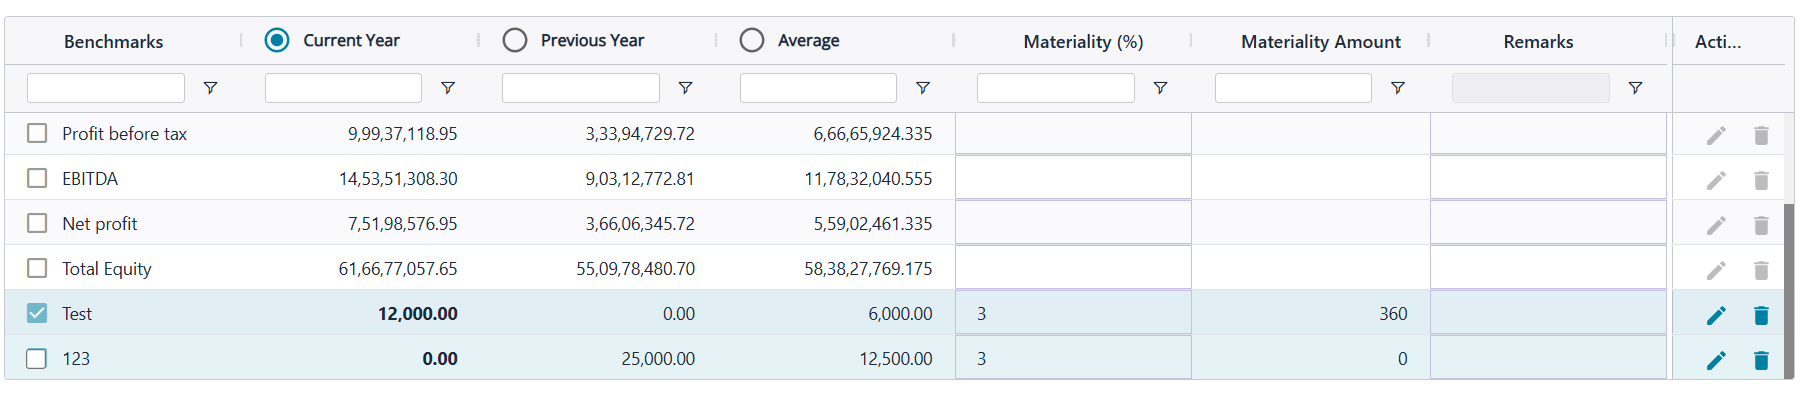Open filter icon for Remarks column
Image resolution: width=1804 pixels, height=404 pixels.
(1635, 88)
